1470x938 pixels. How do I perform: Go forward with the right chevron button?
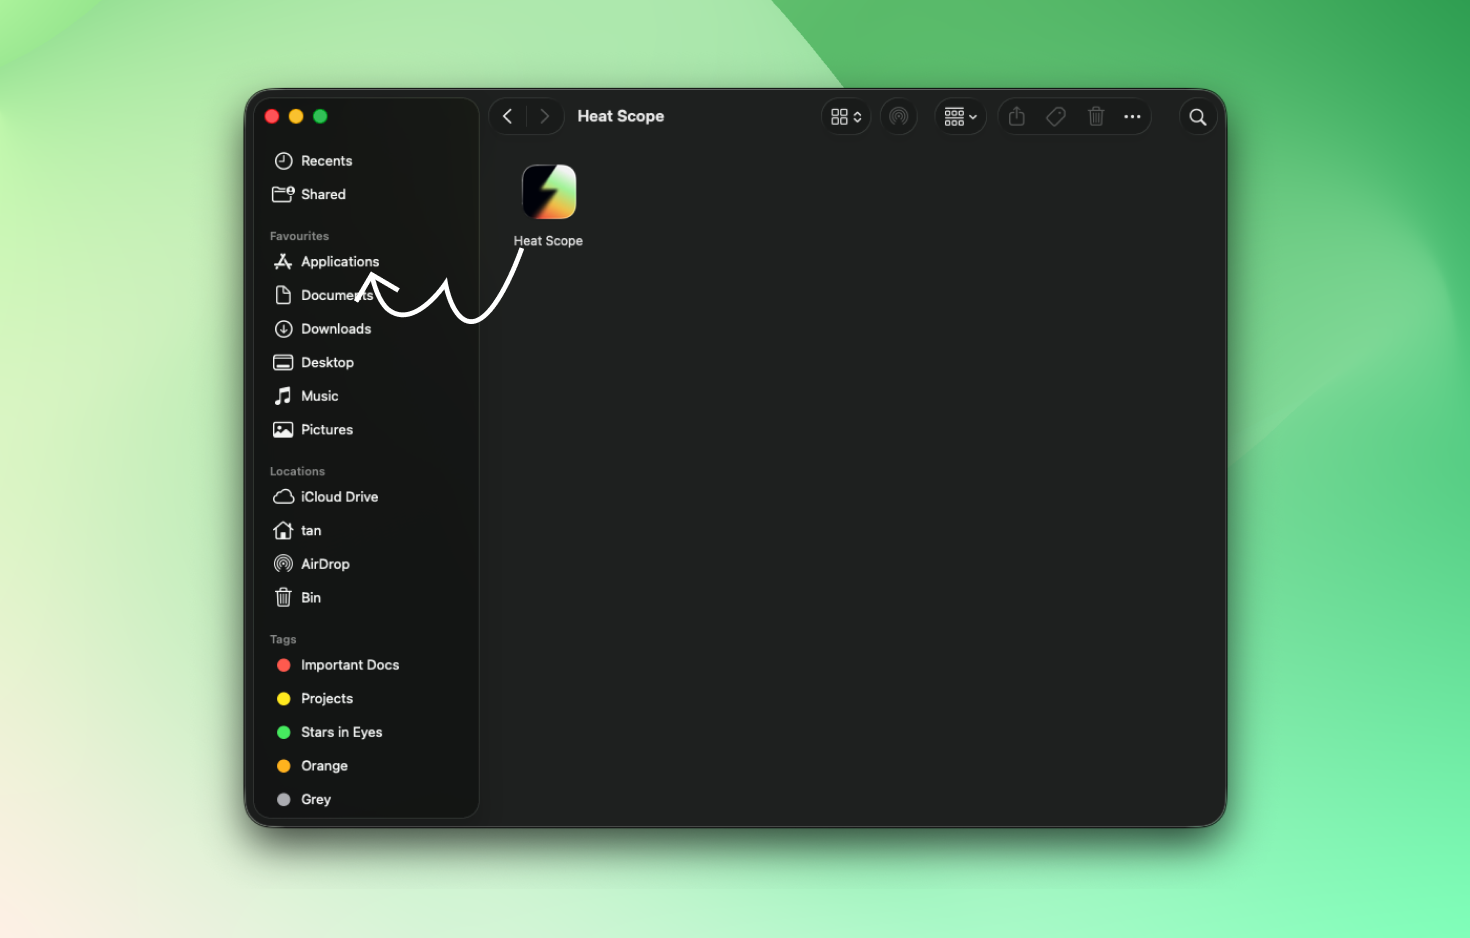coord(544,117)
